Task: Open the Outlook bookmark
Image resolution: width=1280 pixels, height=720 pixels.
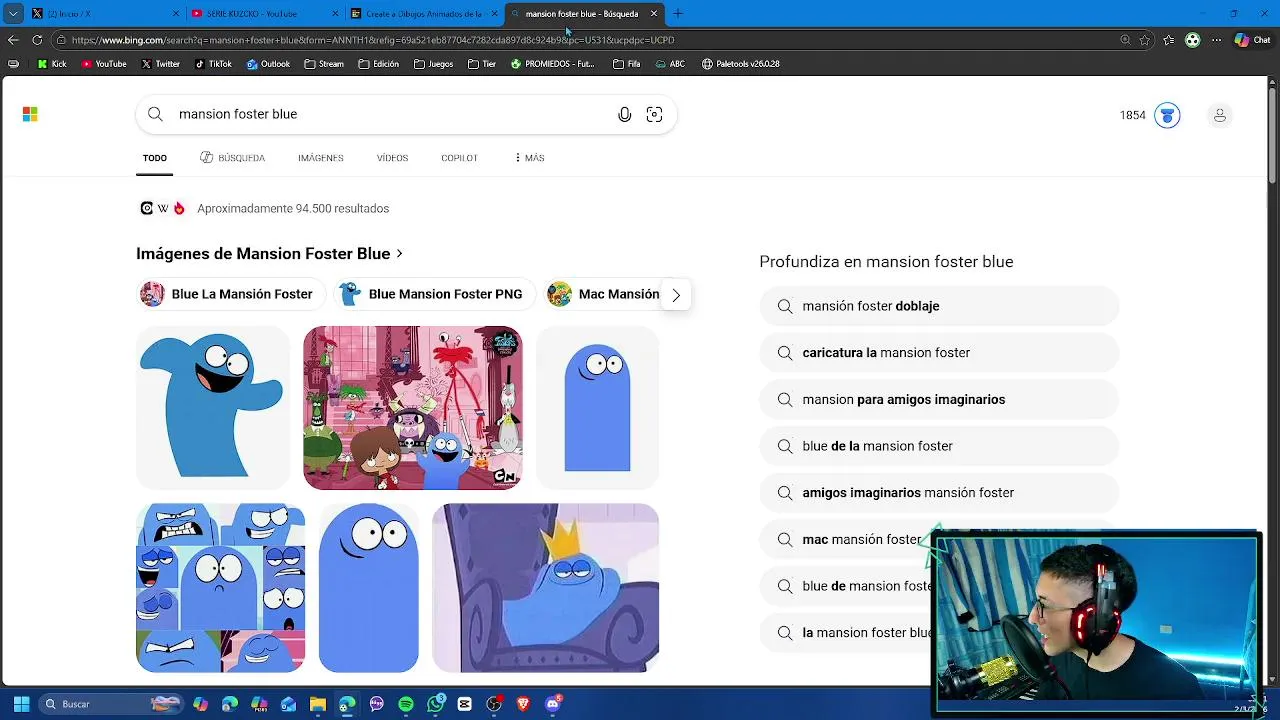Action: click(x=268, y=64)
